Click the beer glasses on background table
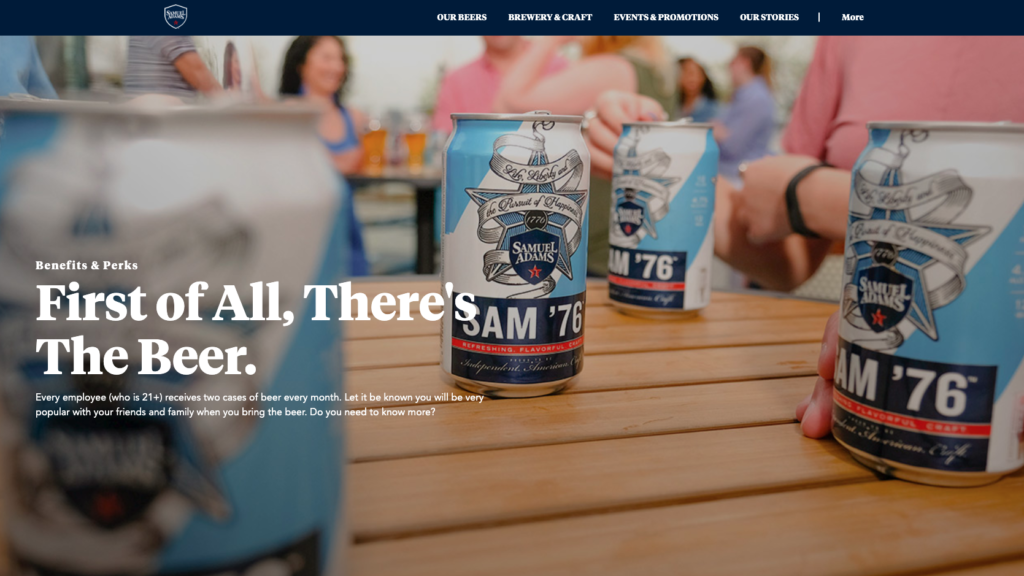Viewport: 1024px width, 576px height. pyautogui.click(x=393, y=148)
